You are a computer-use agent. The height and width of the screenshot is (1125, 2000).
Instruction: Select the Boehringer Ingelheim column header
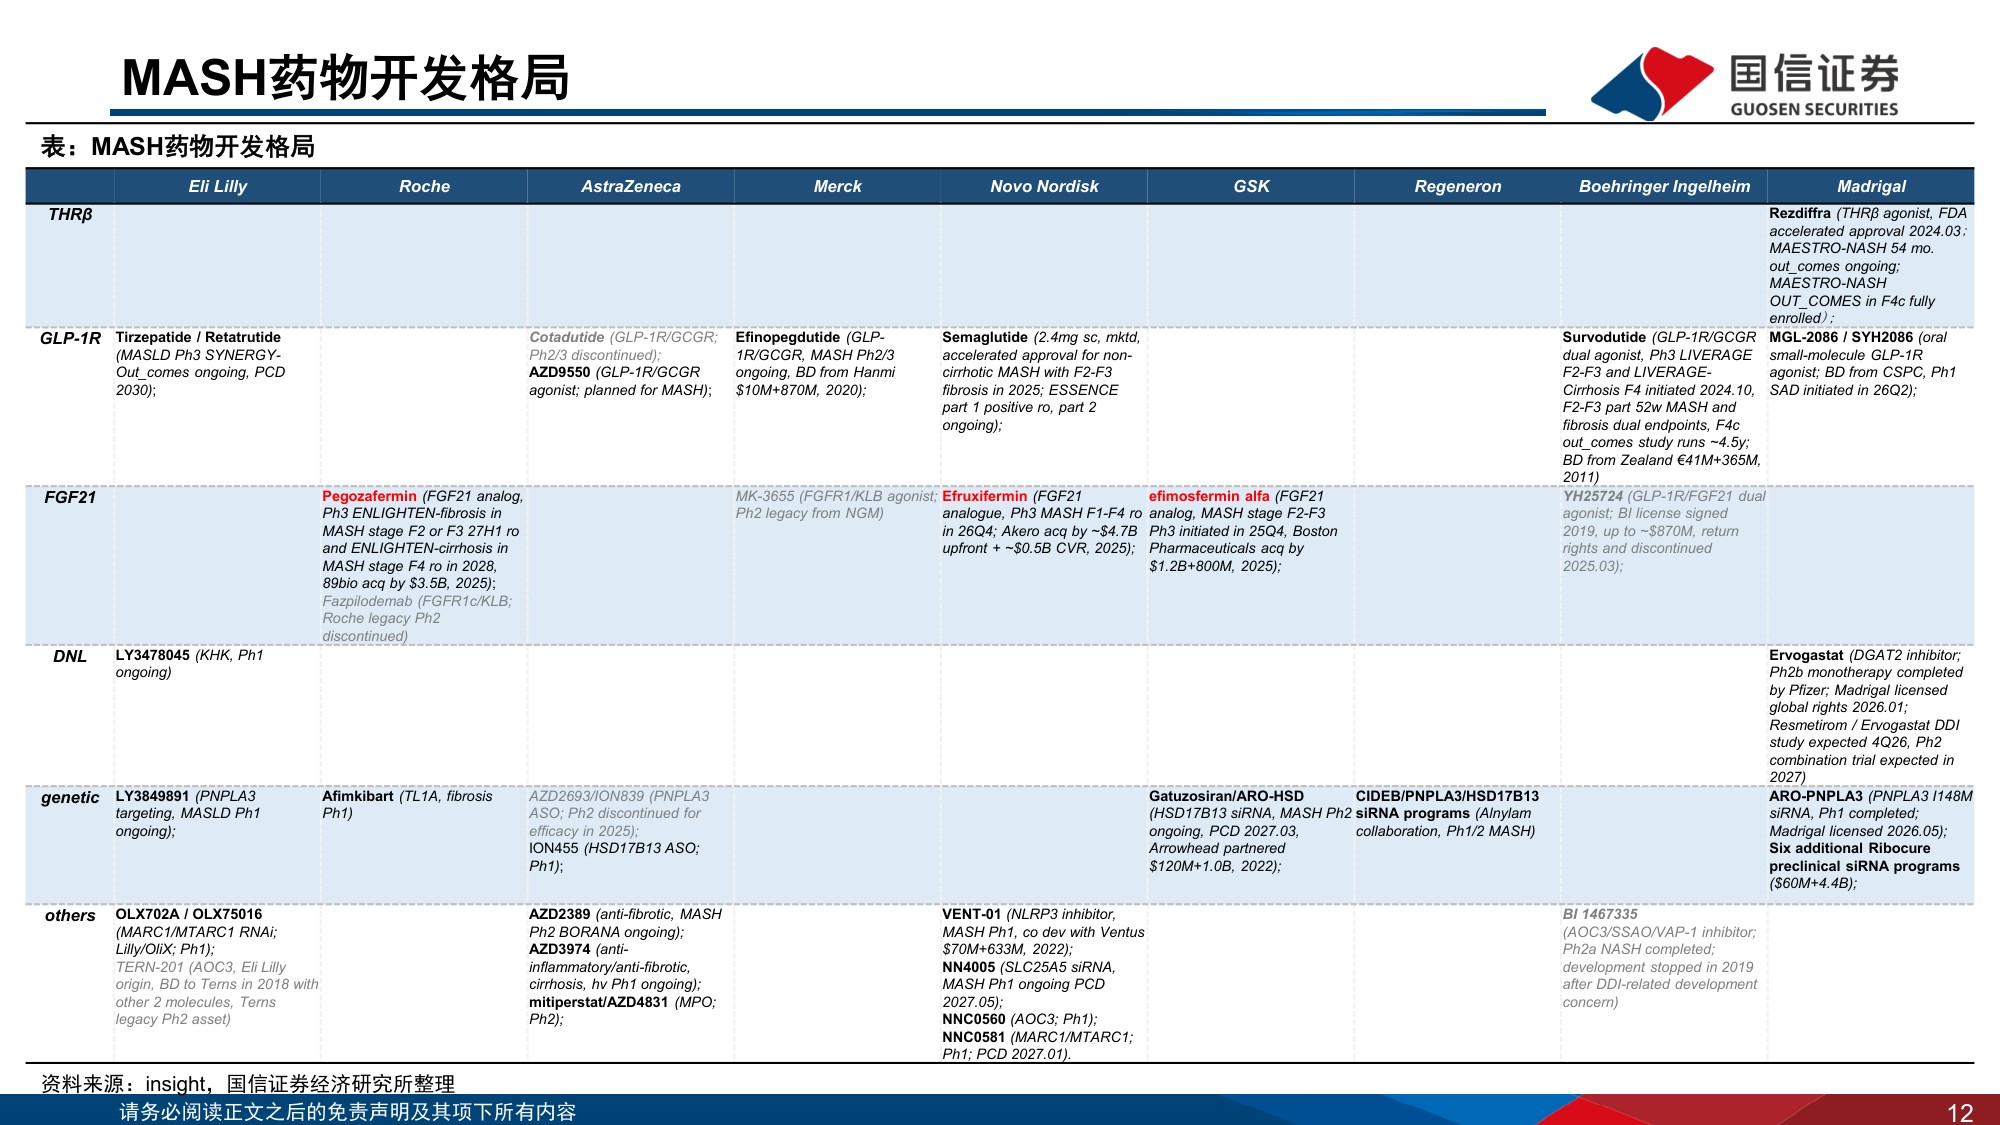click(1664, 186)
